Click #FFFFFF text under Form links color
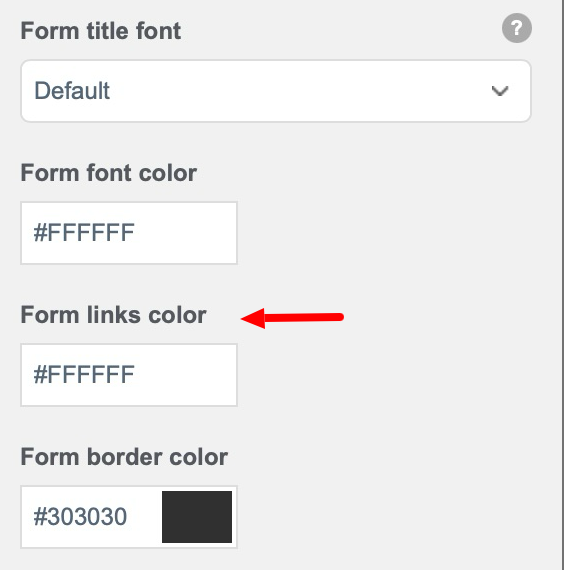This screenshot has width=564, height=570. click(84, 374)
